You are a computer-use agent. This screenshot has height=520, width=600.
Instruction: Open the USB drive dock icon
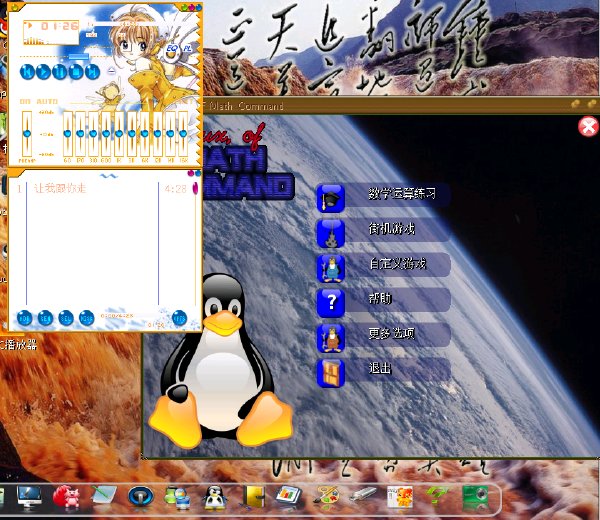click(x=363, y=495)
